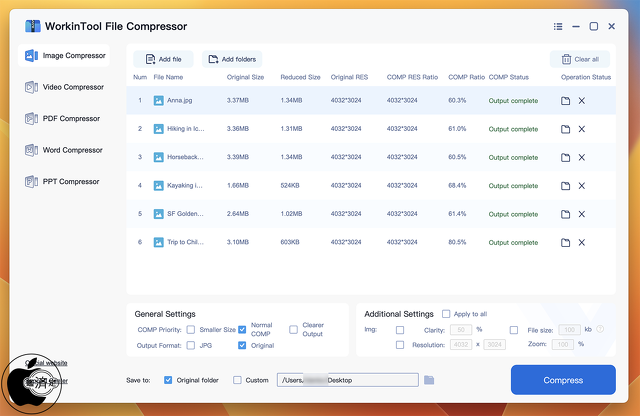The height and width of the screenshot is (416, 640).
Task: Remove SF Golden file with X icon
Action: pyautogui.click(x=582, y=214)
